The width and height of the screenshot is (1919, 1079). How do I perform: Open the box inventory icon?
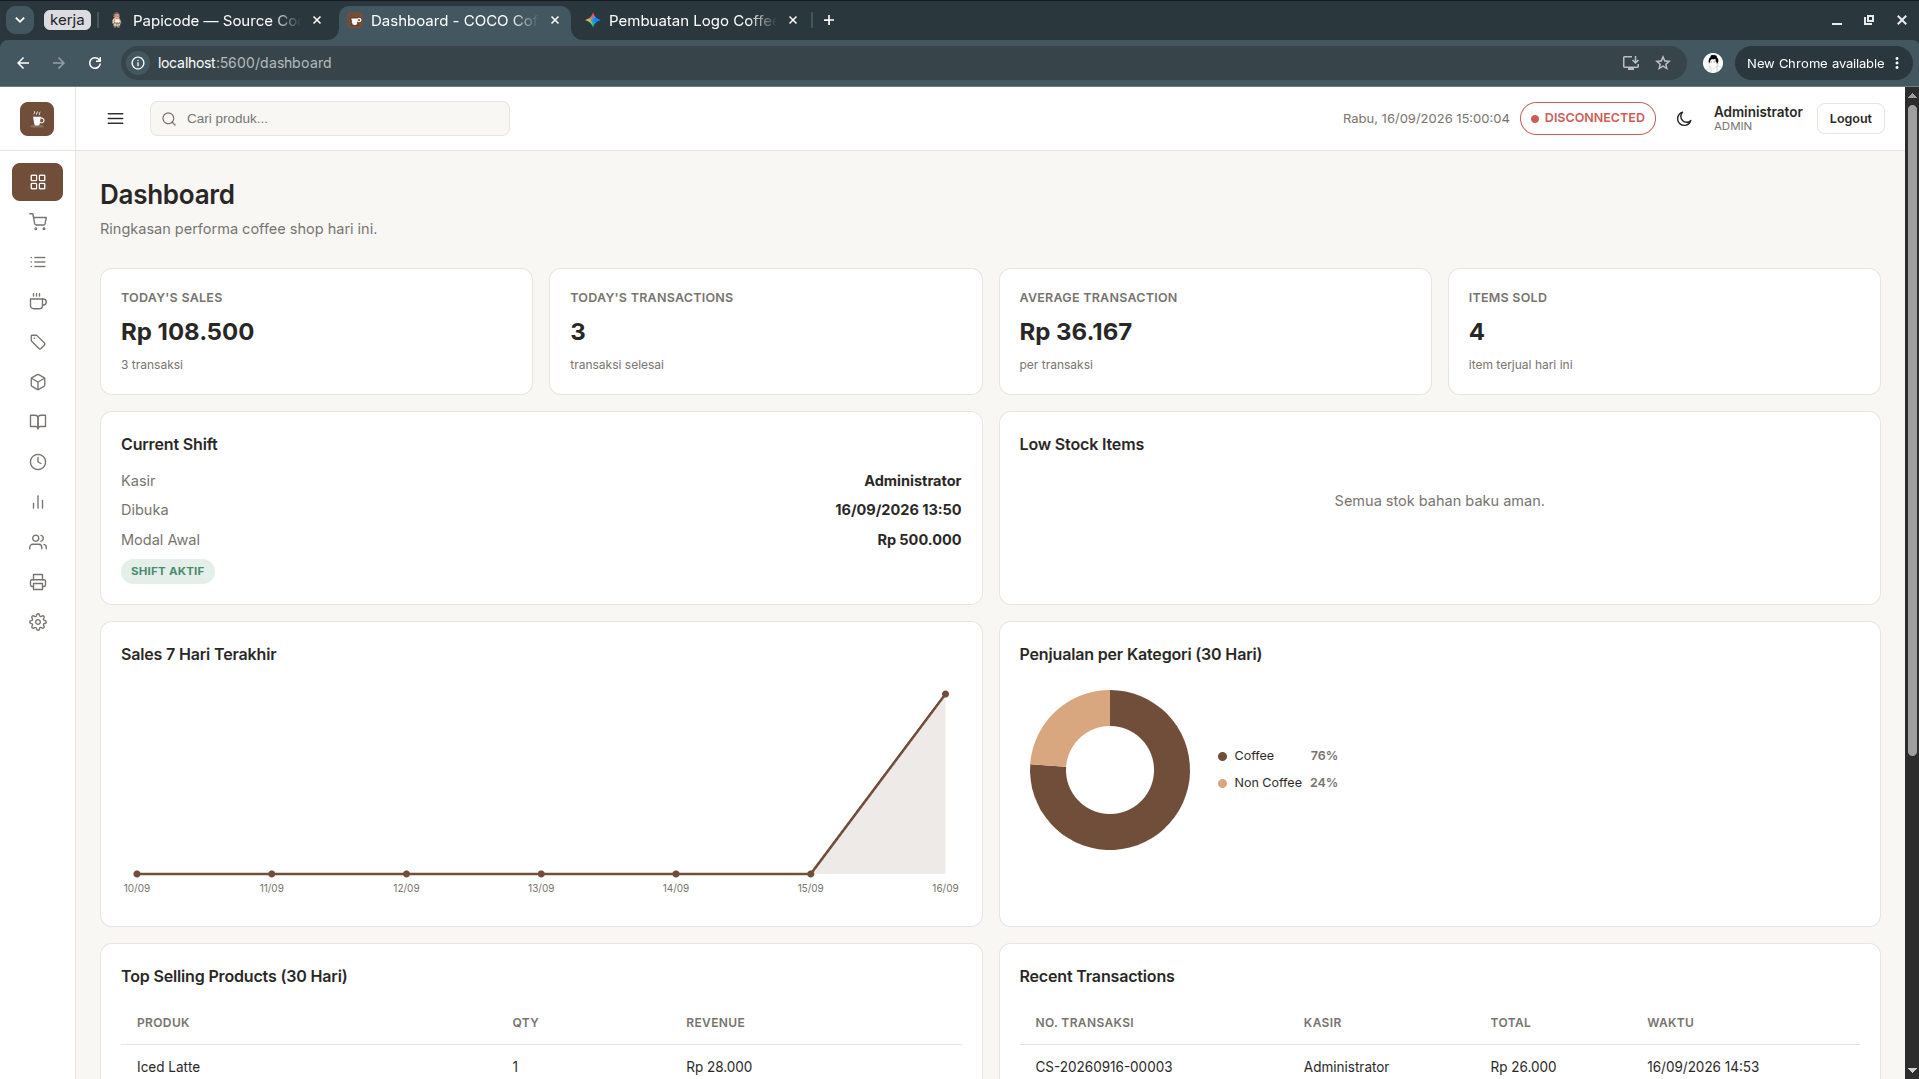tap(38, 382)
